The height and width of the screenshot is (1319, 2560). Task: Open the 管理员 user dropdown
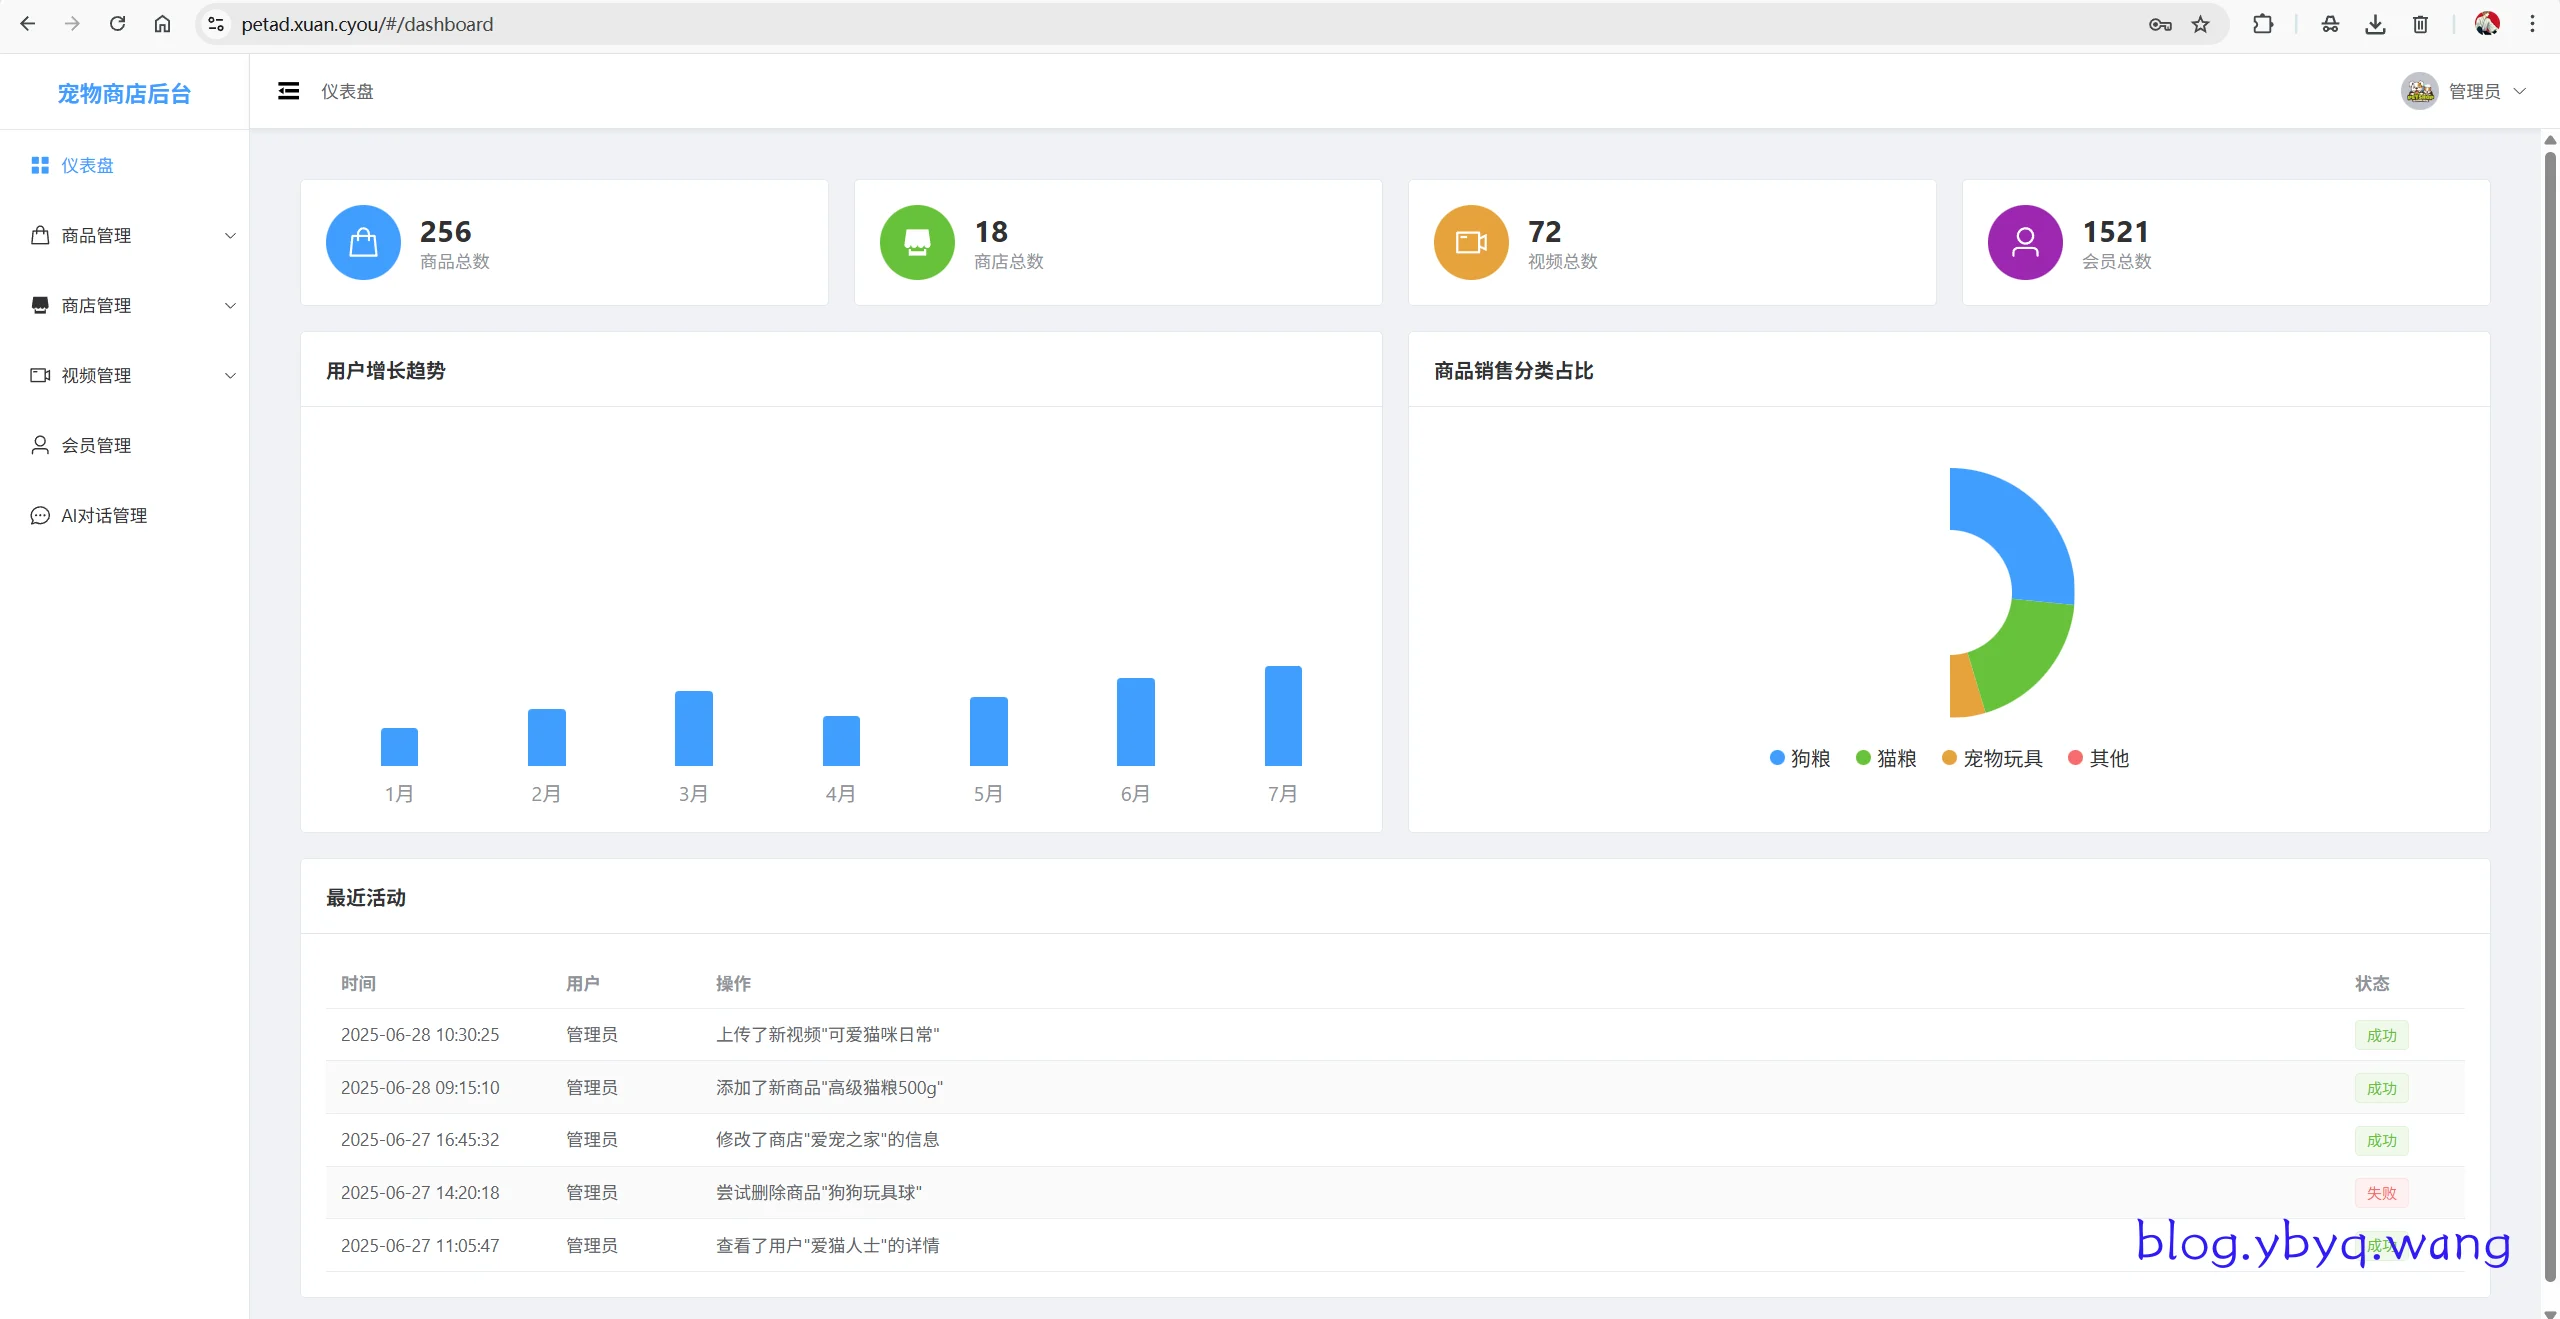[x=2474, y=91]
